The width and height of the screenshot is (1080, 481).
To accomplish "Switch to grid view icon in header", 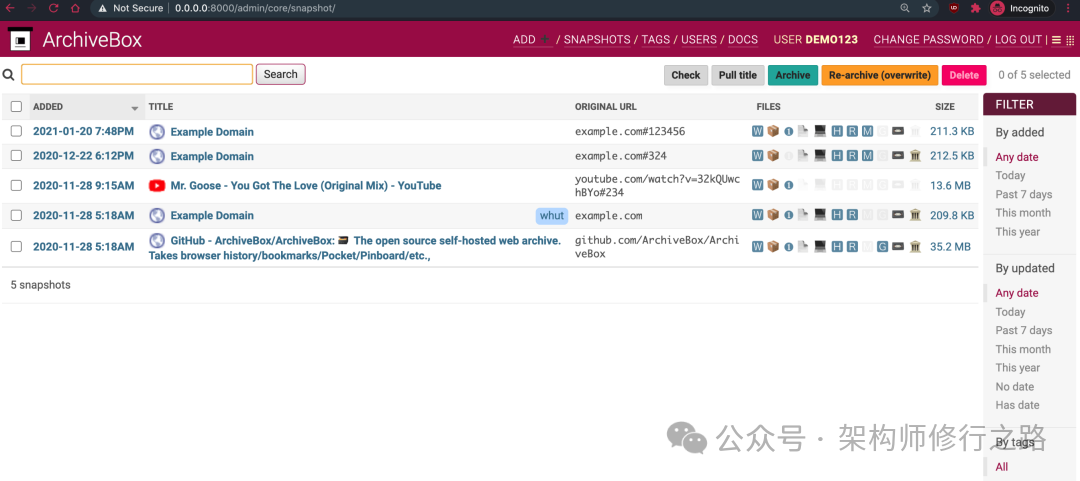I will (1069, 40).
